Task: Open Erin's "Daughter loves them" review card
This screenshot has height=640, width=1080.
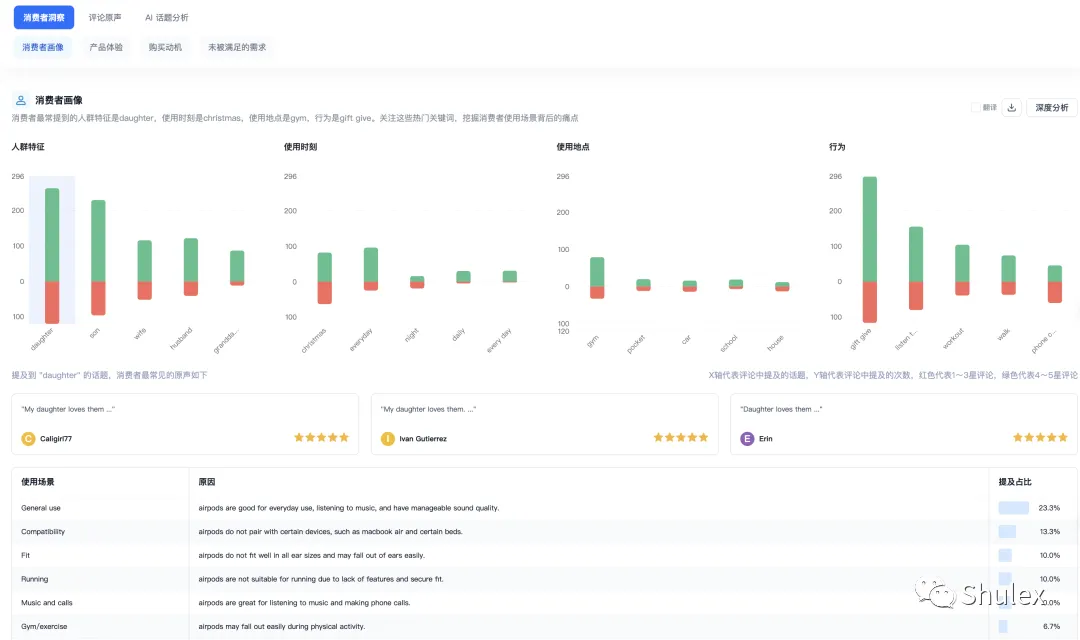Action: (x=904, y=424)
